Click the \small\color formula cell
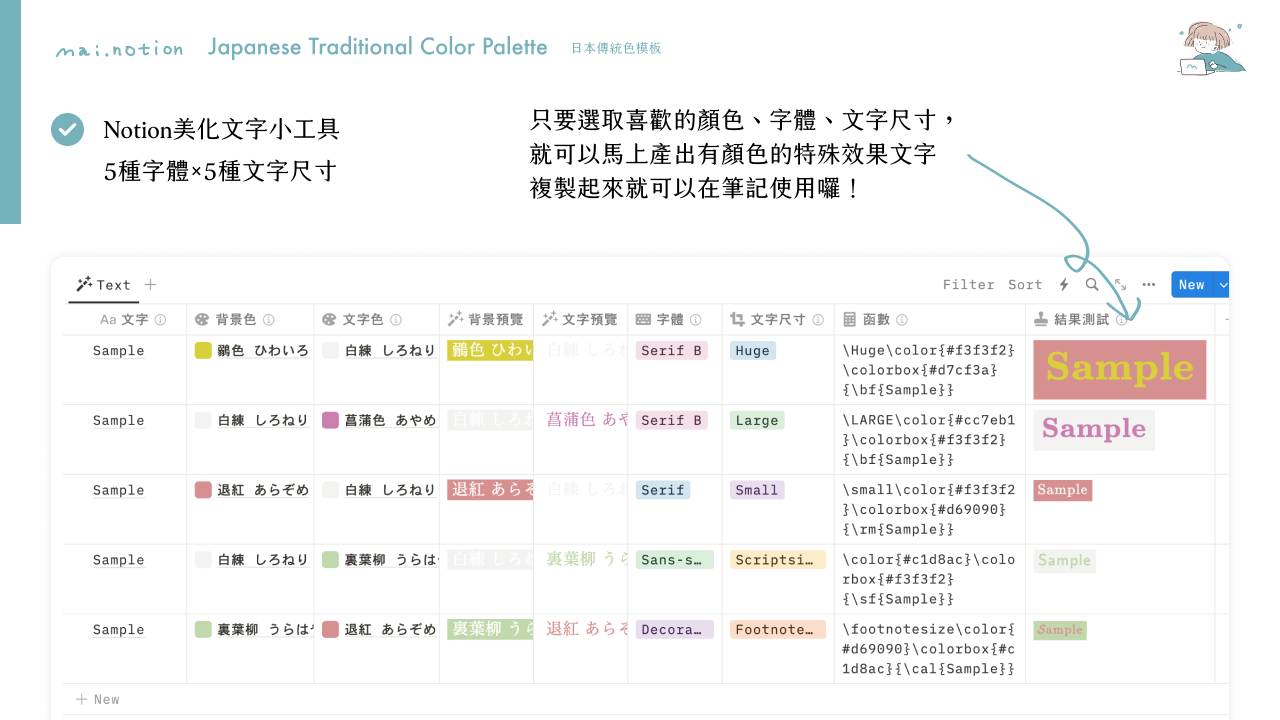 tap(930, 509)
